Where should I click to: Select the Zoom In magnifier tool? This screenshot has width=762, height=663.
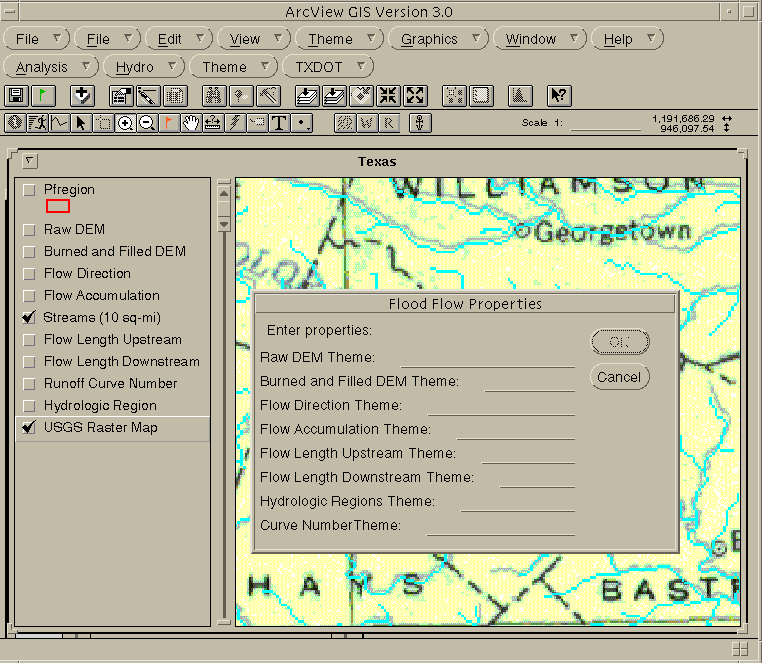(x=125, y=123)
